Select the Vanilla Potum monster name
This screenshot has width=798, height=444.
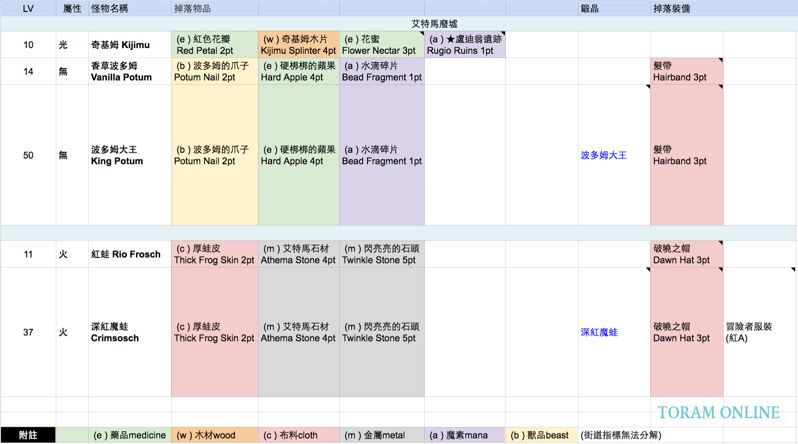130,71
